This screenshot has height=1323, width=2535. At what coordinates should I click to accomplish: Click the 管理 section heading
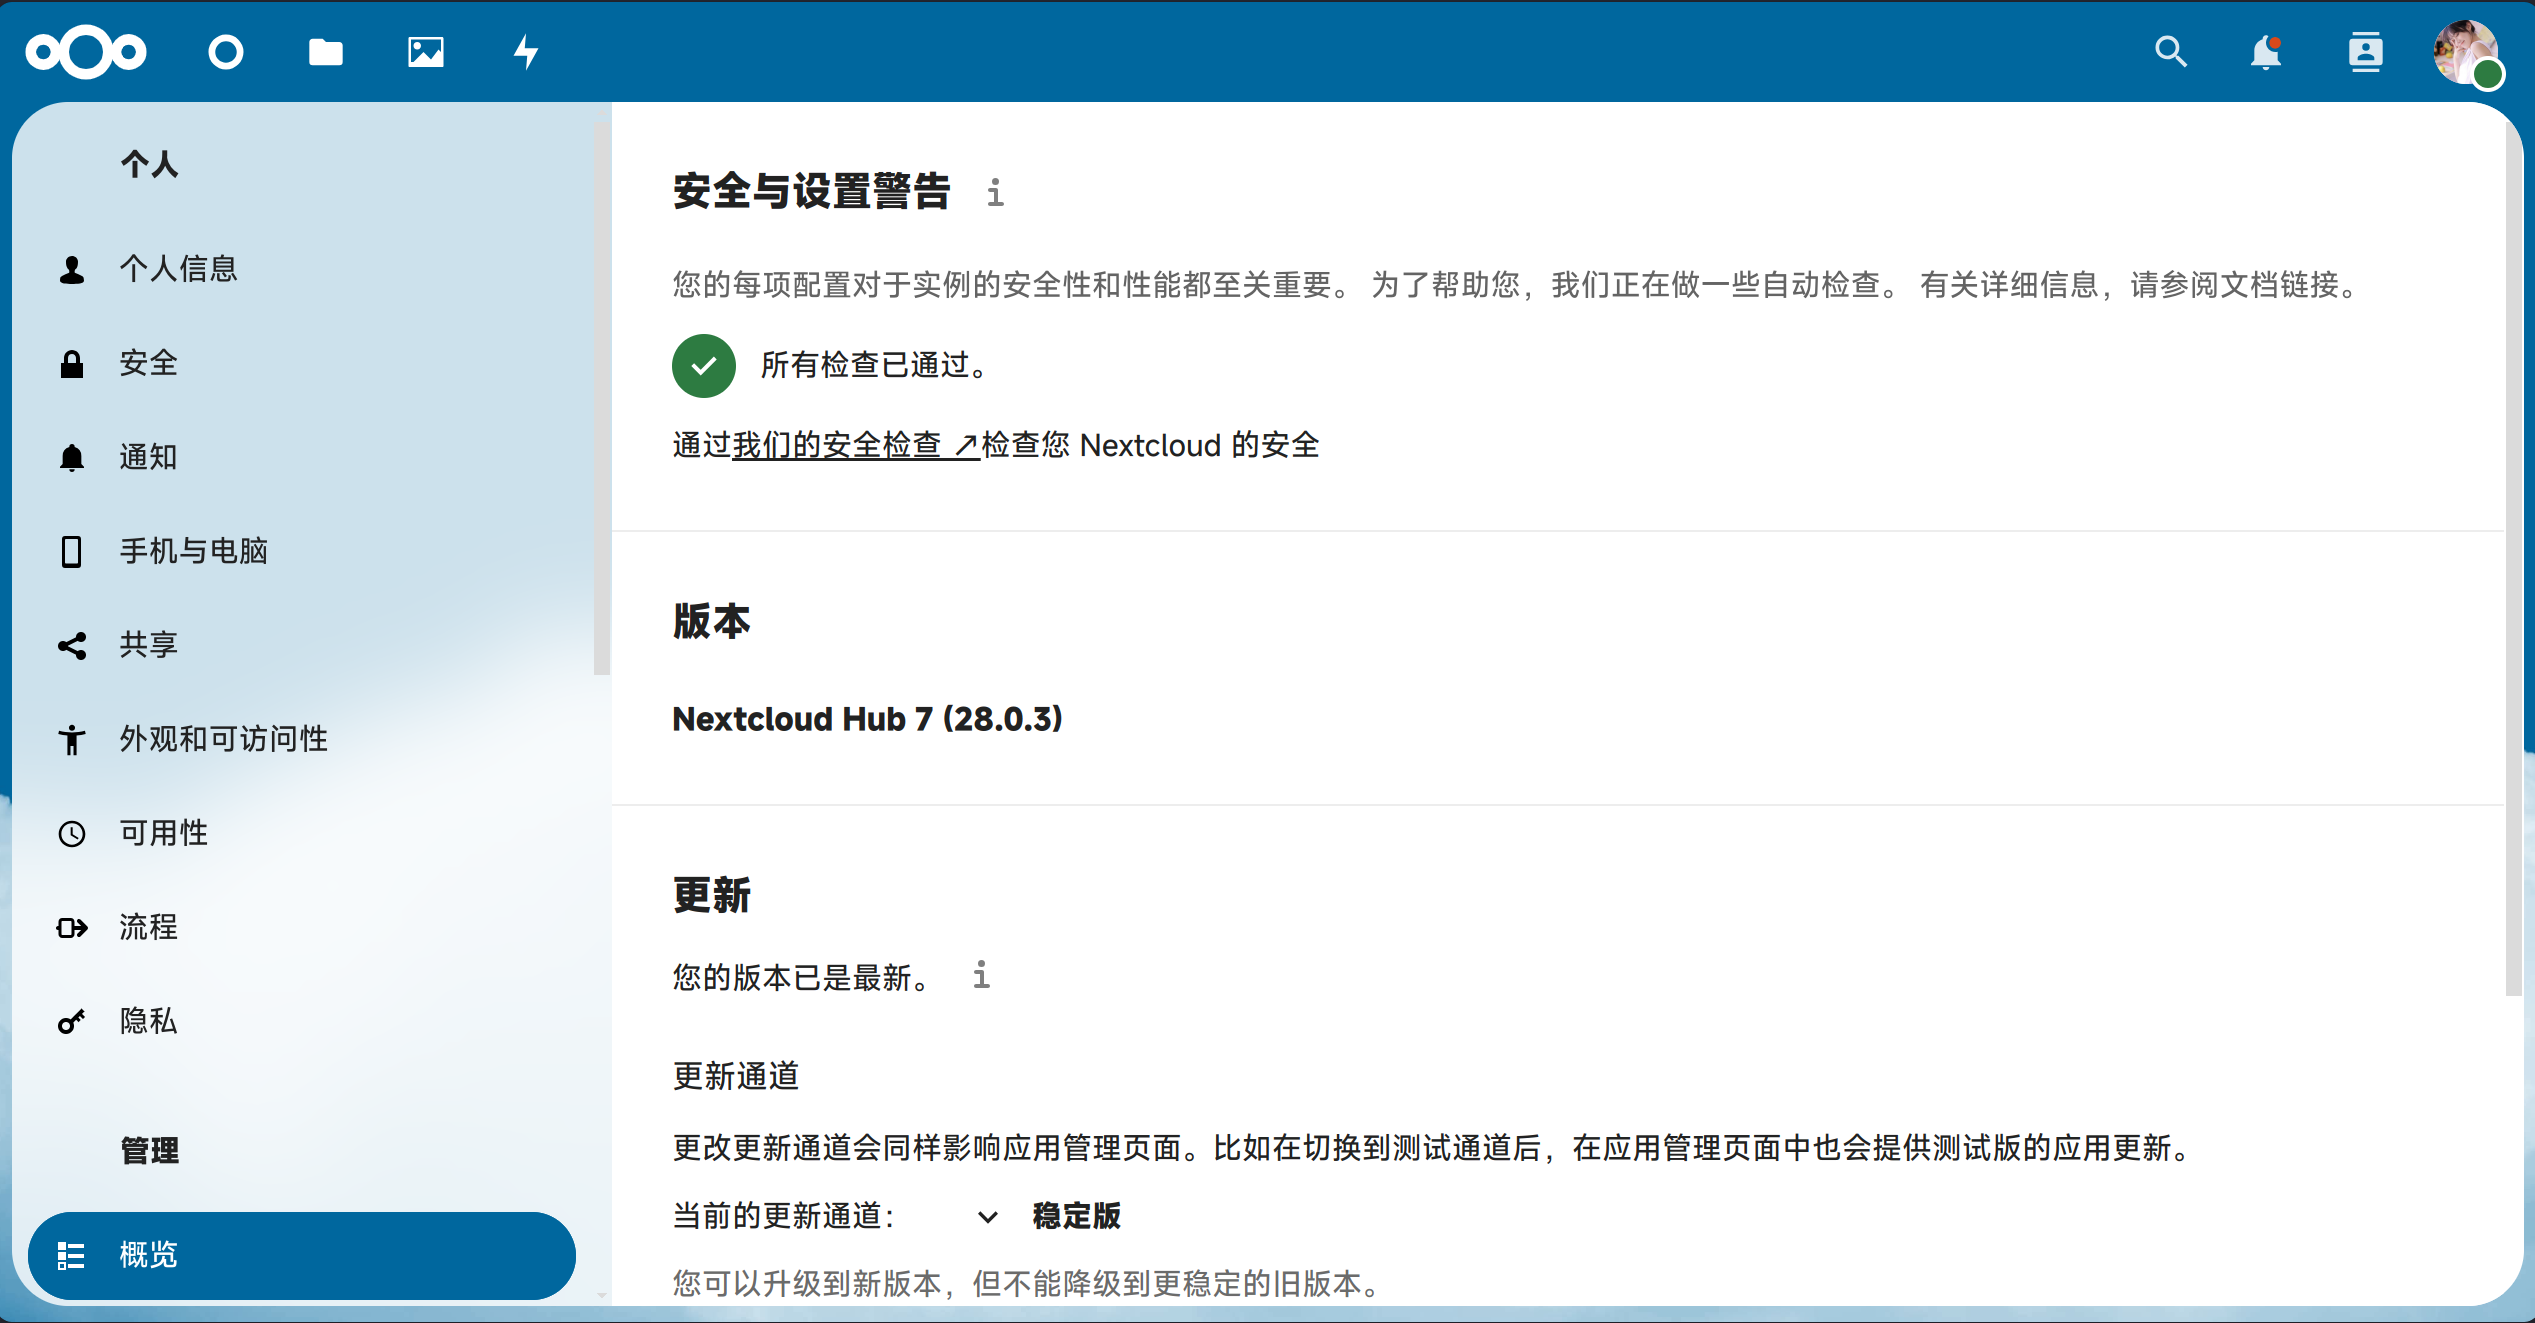(x=149, y=1150)
